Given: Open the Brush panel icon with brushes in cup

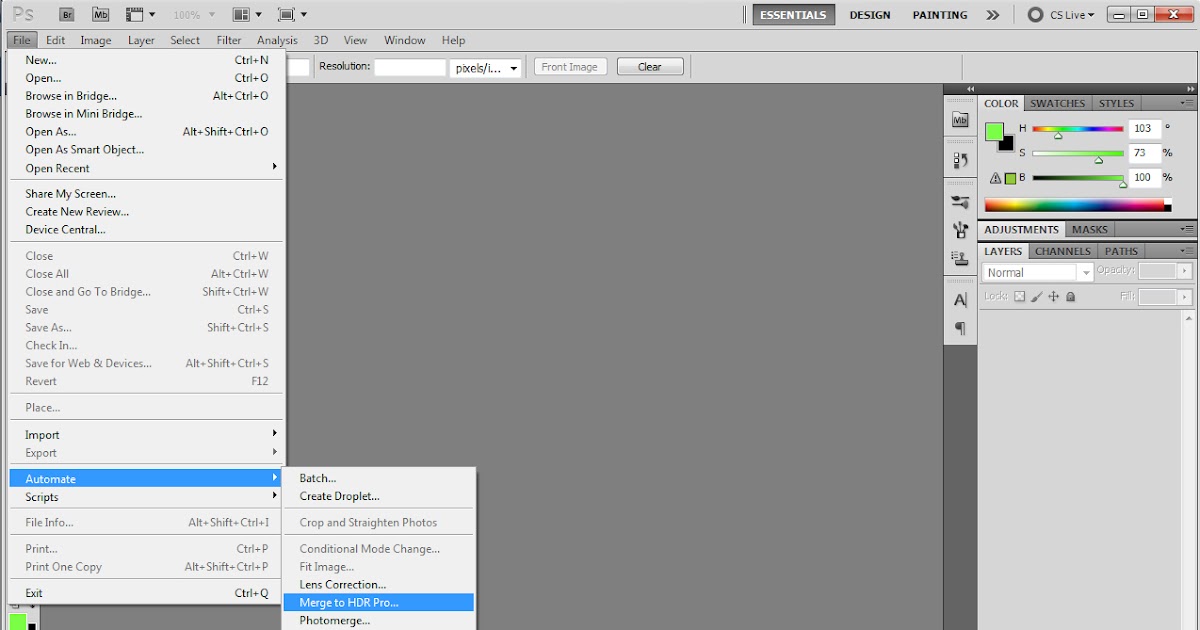Looking at the screenshot, I should click(x=961, y=229).
